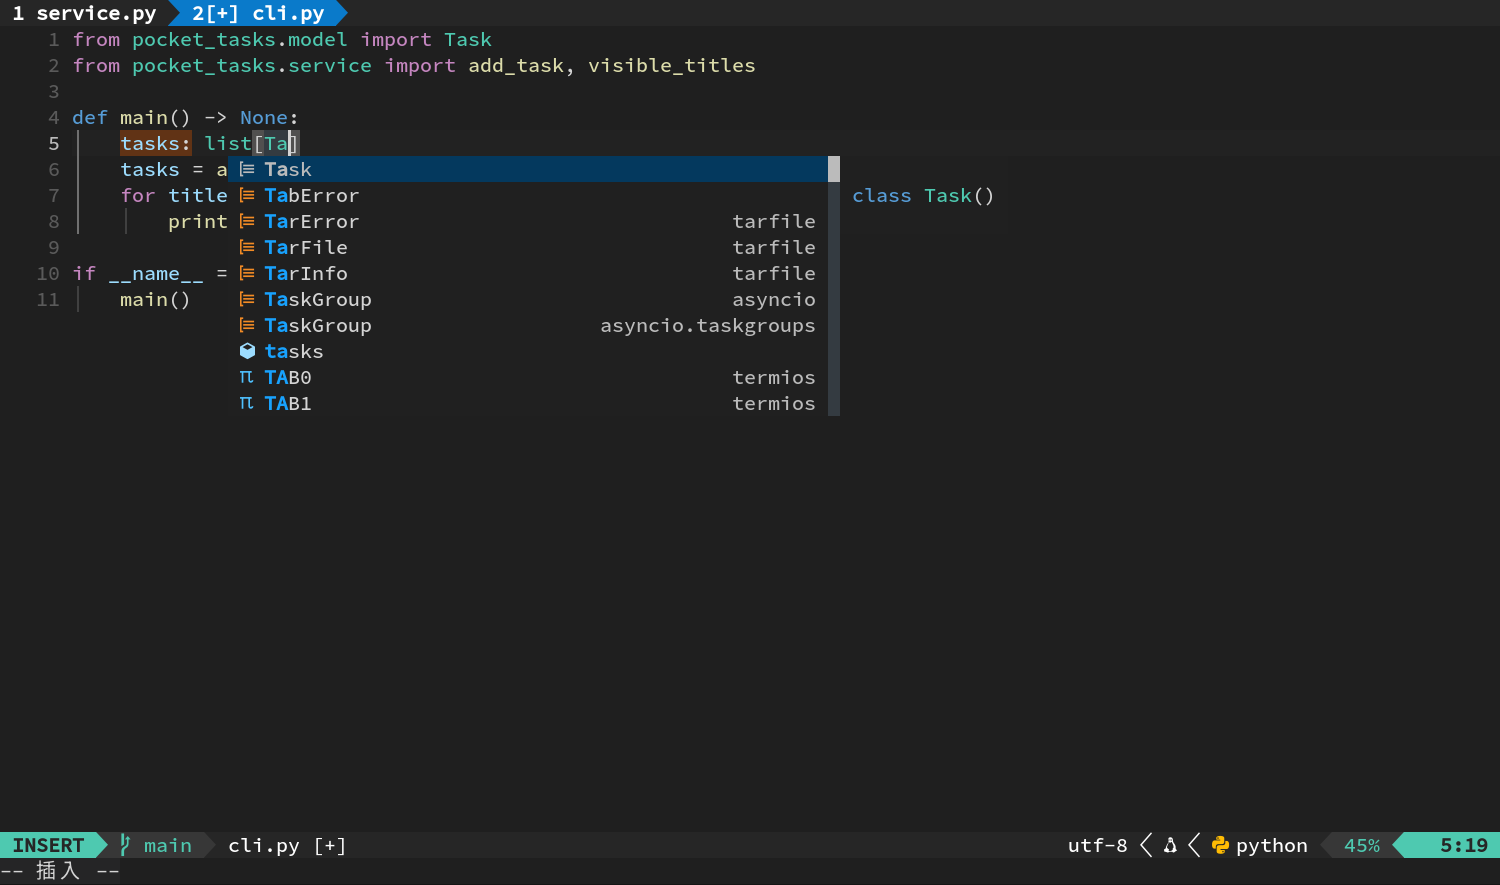The height and width of the screenshot is (885, 1500).
Task: Click the highlighted 'tasks:' annotation on line 5
Action: pos(156,143)
